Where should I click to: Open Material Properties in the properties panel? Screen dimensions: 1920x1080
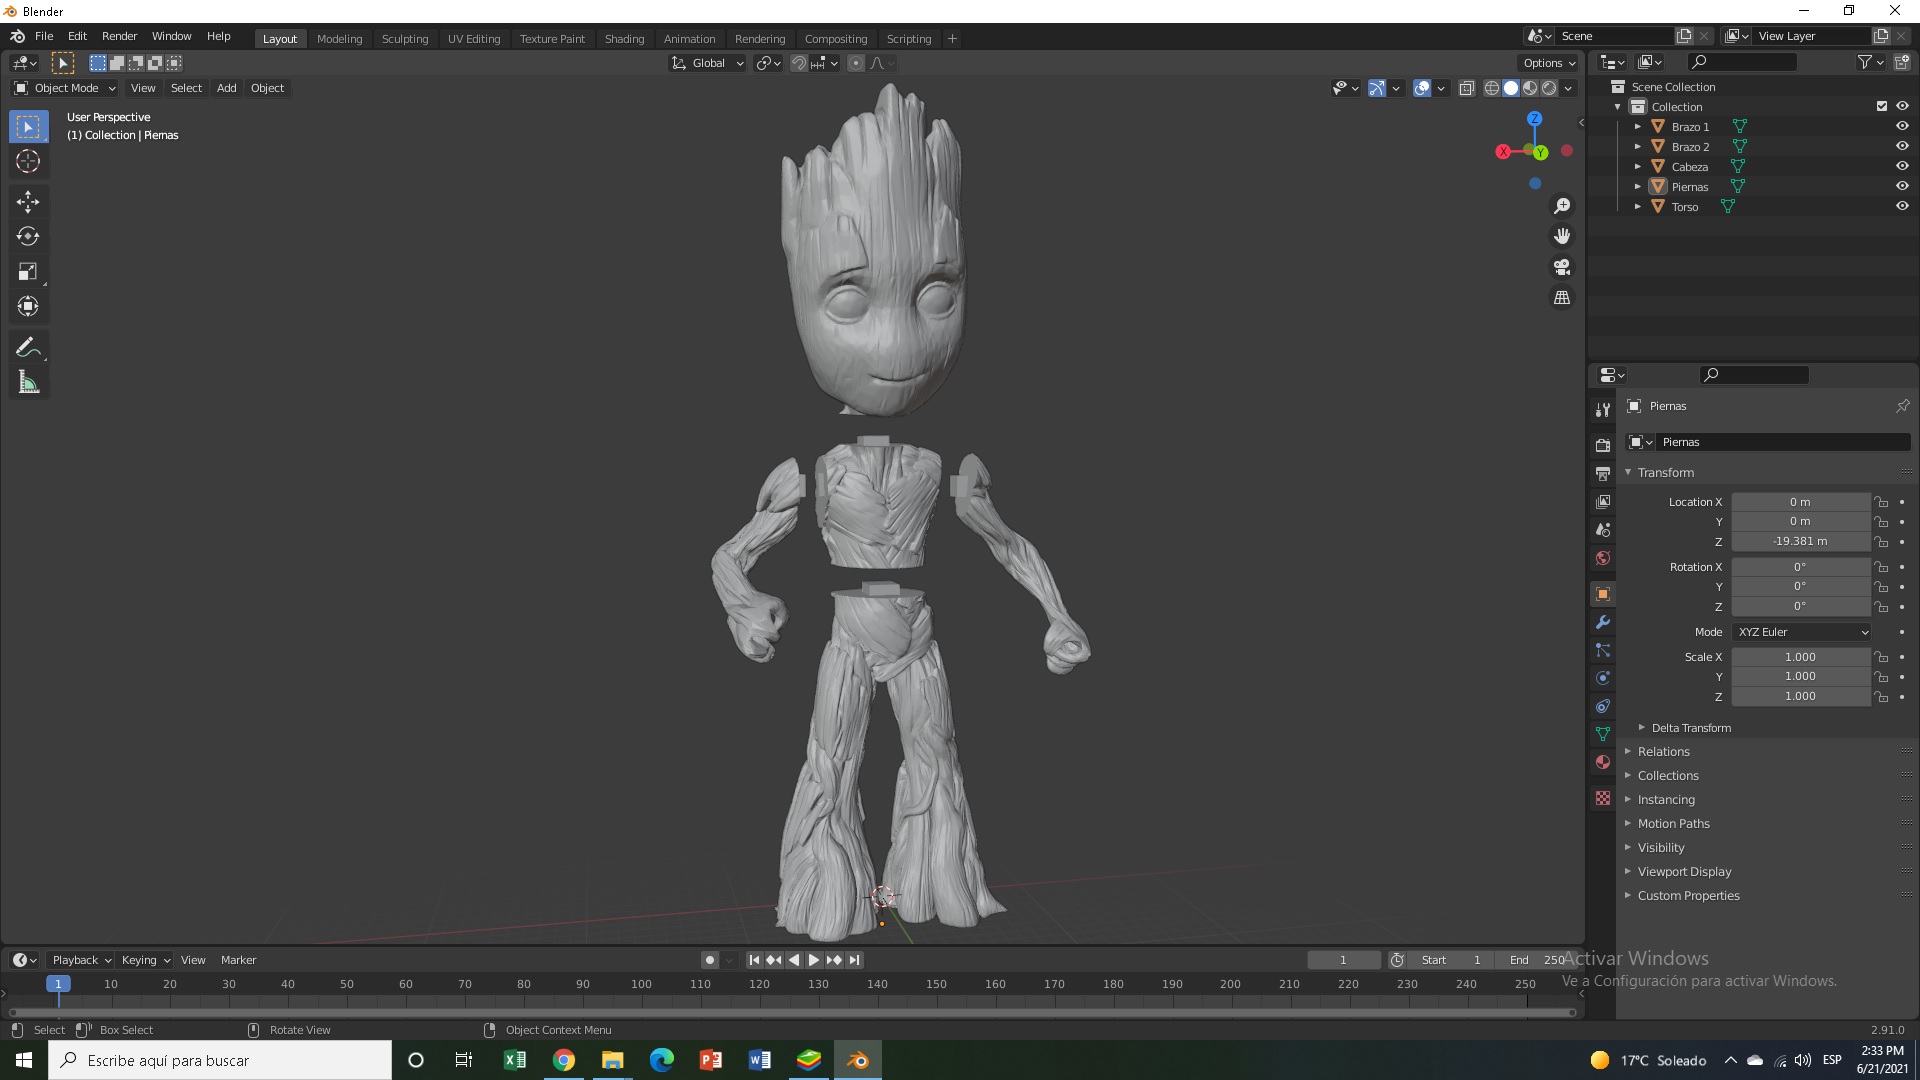pos(1603,761)
